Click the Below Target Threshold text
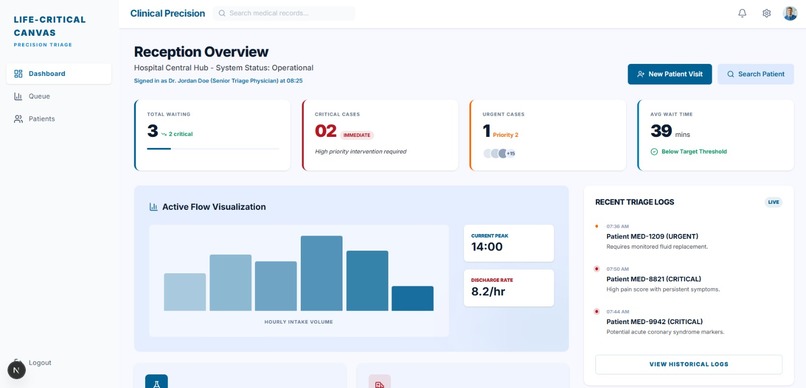 (x=693, y=152)
